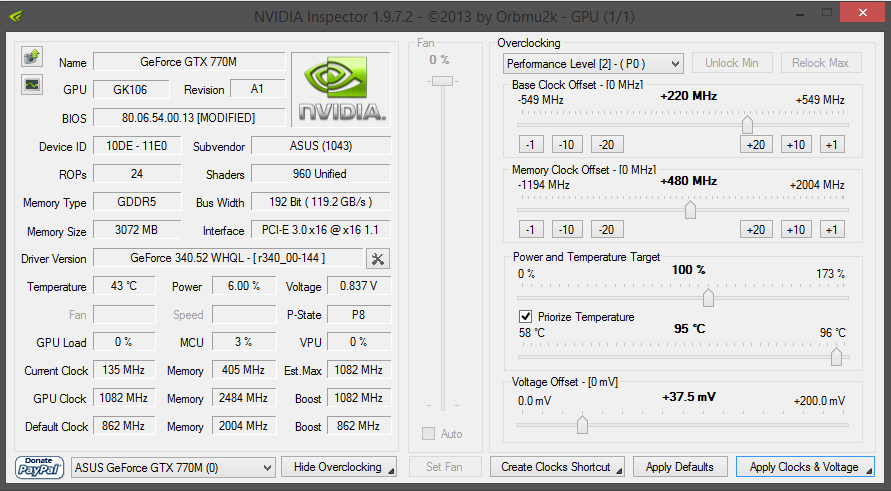
Task: Click the Unlock Min button
Action: click(732, 63)
